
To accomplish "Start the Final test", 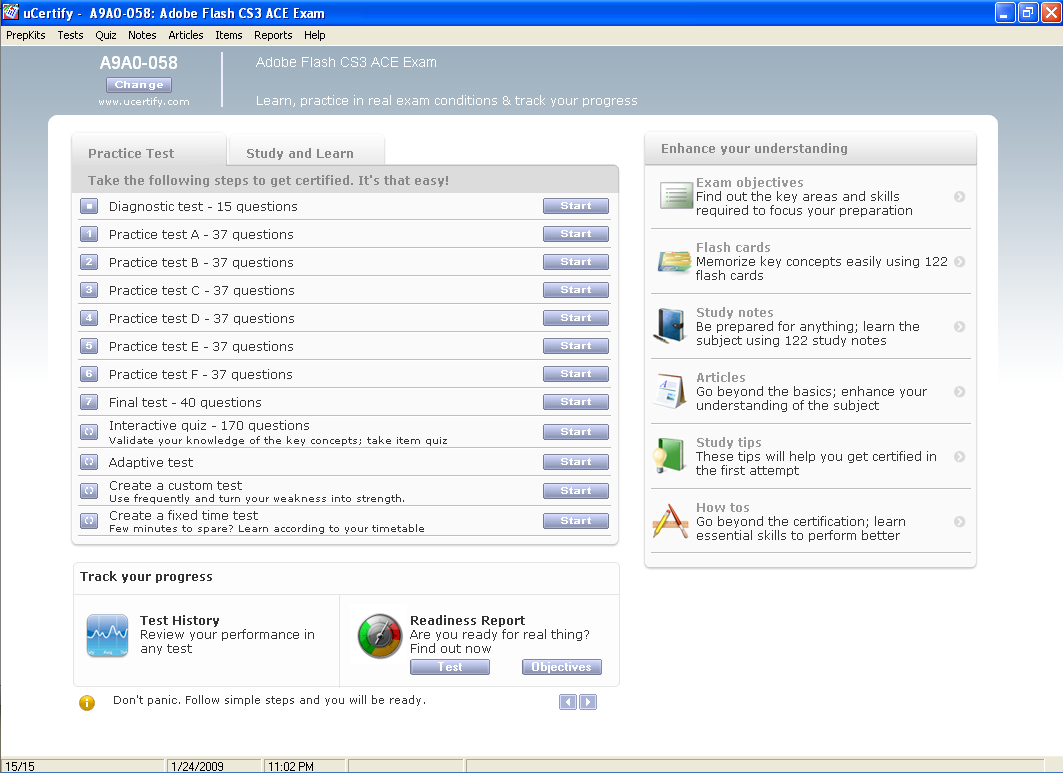I will pyautogui.click(x=576, y=402).
